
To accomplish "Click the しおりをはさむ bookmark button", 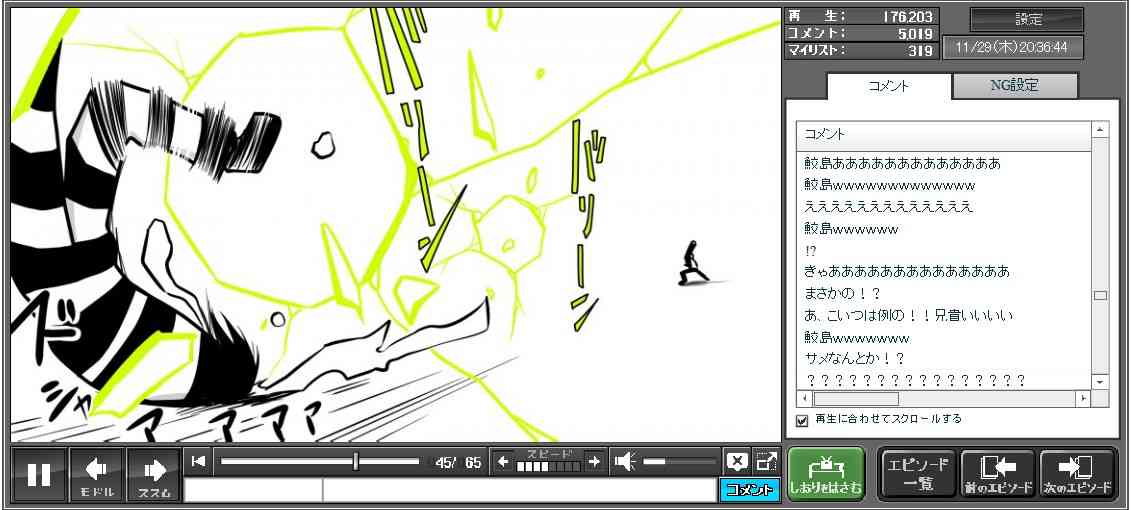I will (825, 474).
